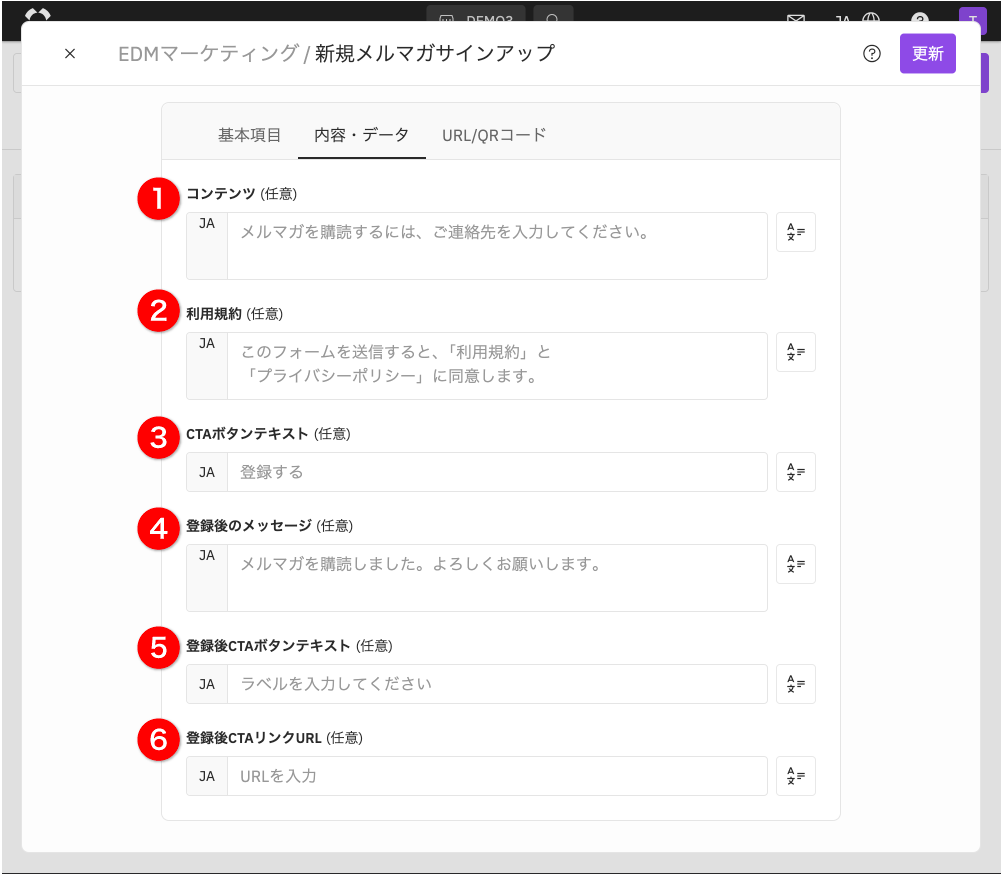Viewport: 1002px width, 874px height.
Task: Close the EDM marketing dialog
Action: click(70, 54)
